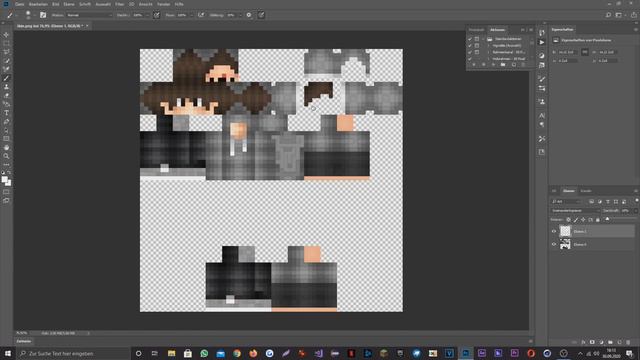Click record button in Aktionen panel
Screen dimensions: 640x360
tap(484, 64)
